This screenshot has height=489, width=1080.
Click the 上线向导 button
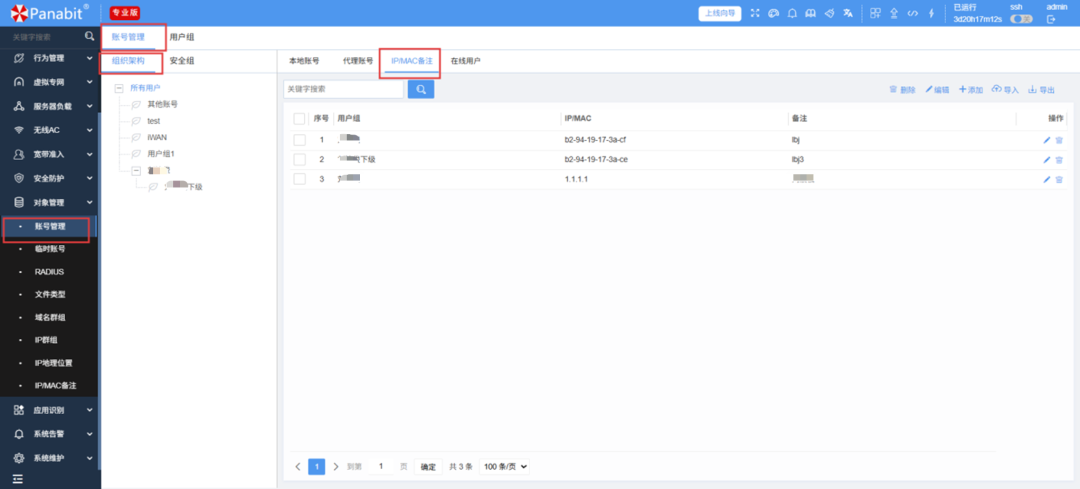point(720,13)
